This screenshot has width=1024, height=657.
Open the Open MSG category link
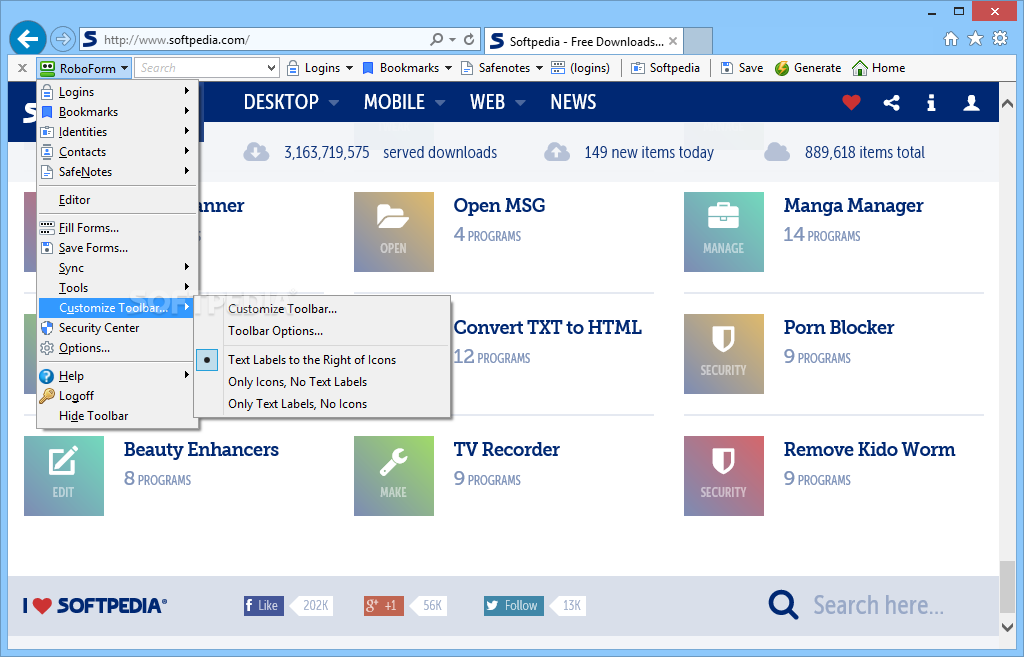499,205
